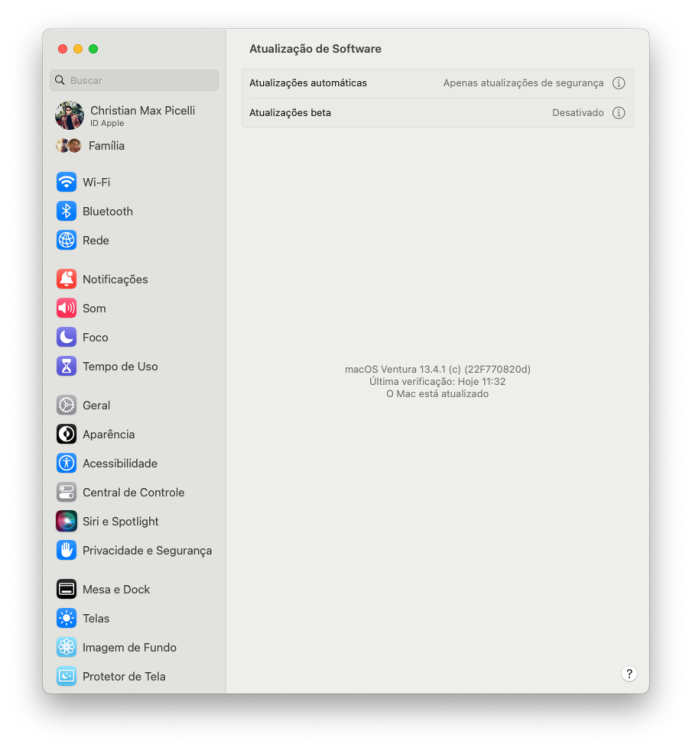This screenshot has width=692, height=750.
Task: Open Família sharing settings
Action: tap(134, 146)
